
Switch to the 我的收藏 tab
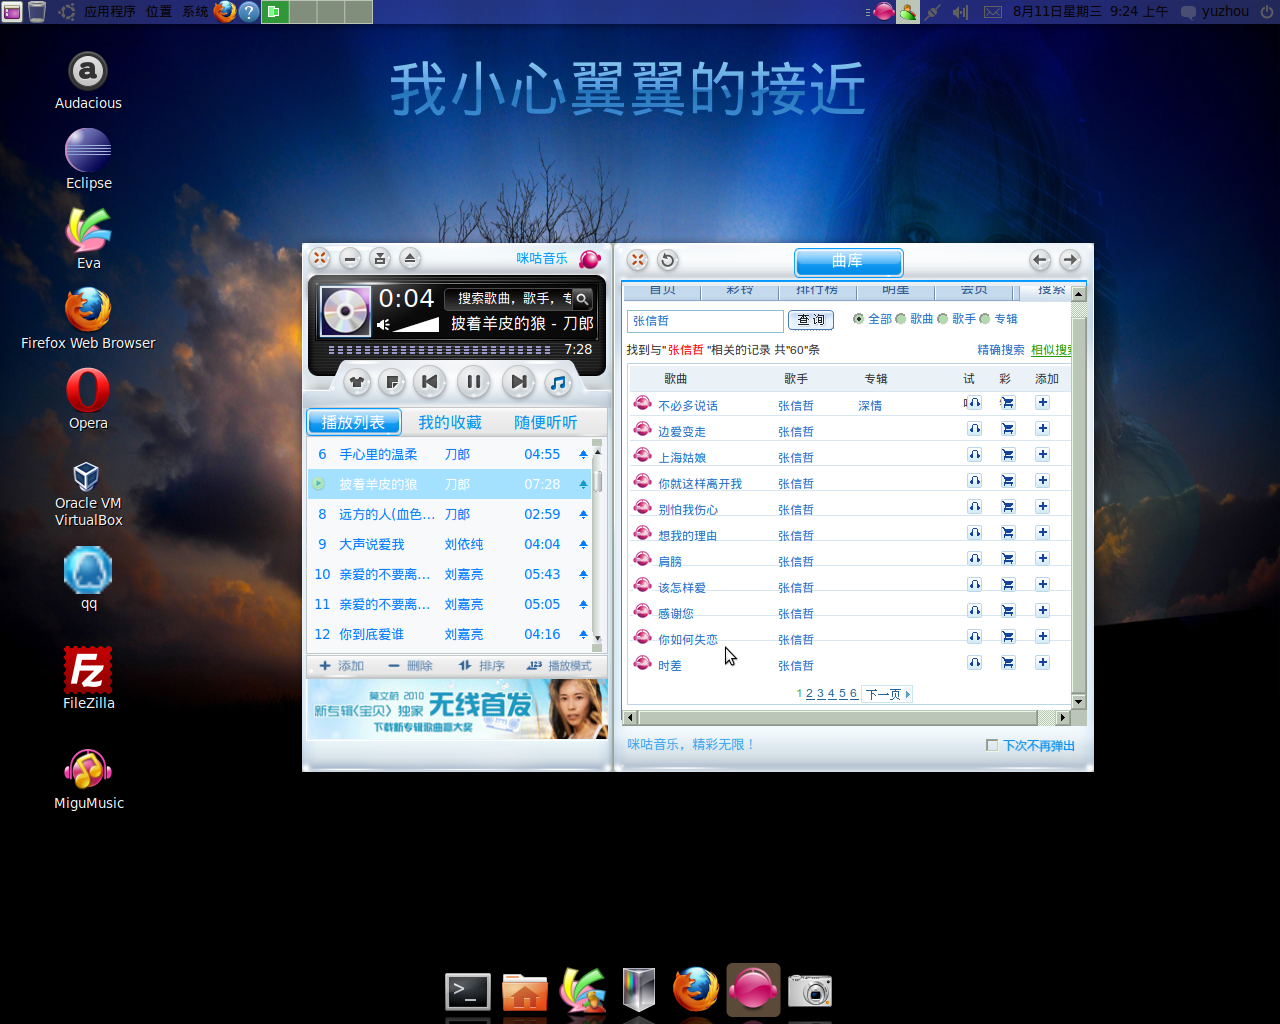[x=450, y=422]
